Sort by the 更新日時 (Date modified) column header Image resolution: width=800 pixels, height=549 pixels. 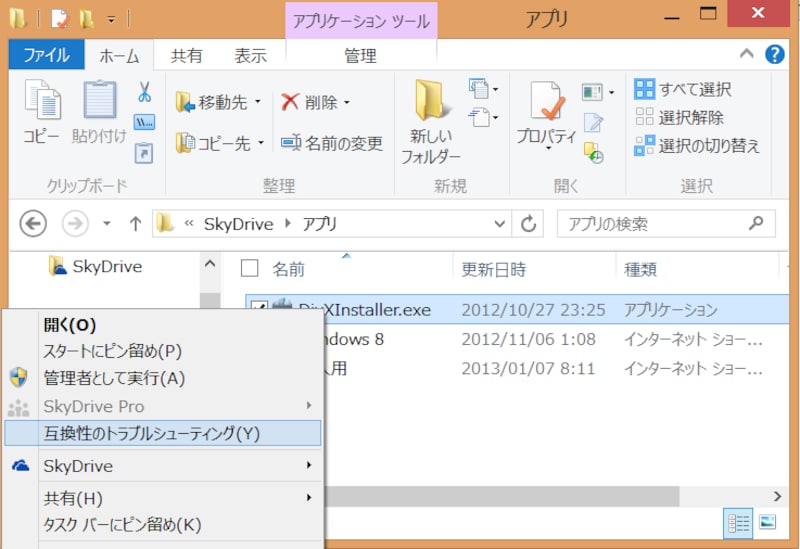493,269
